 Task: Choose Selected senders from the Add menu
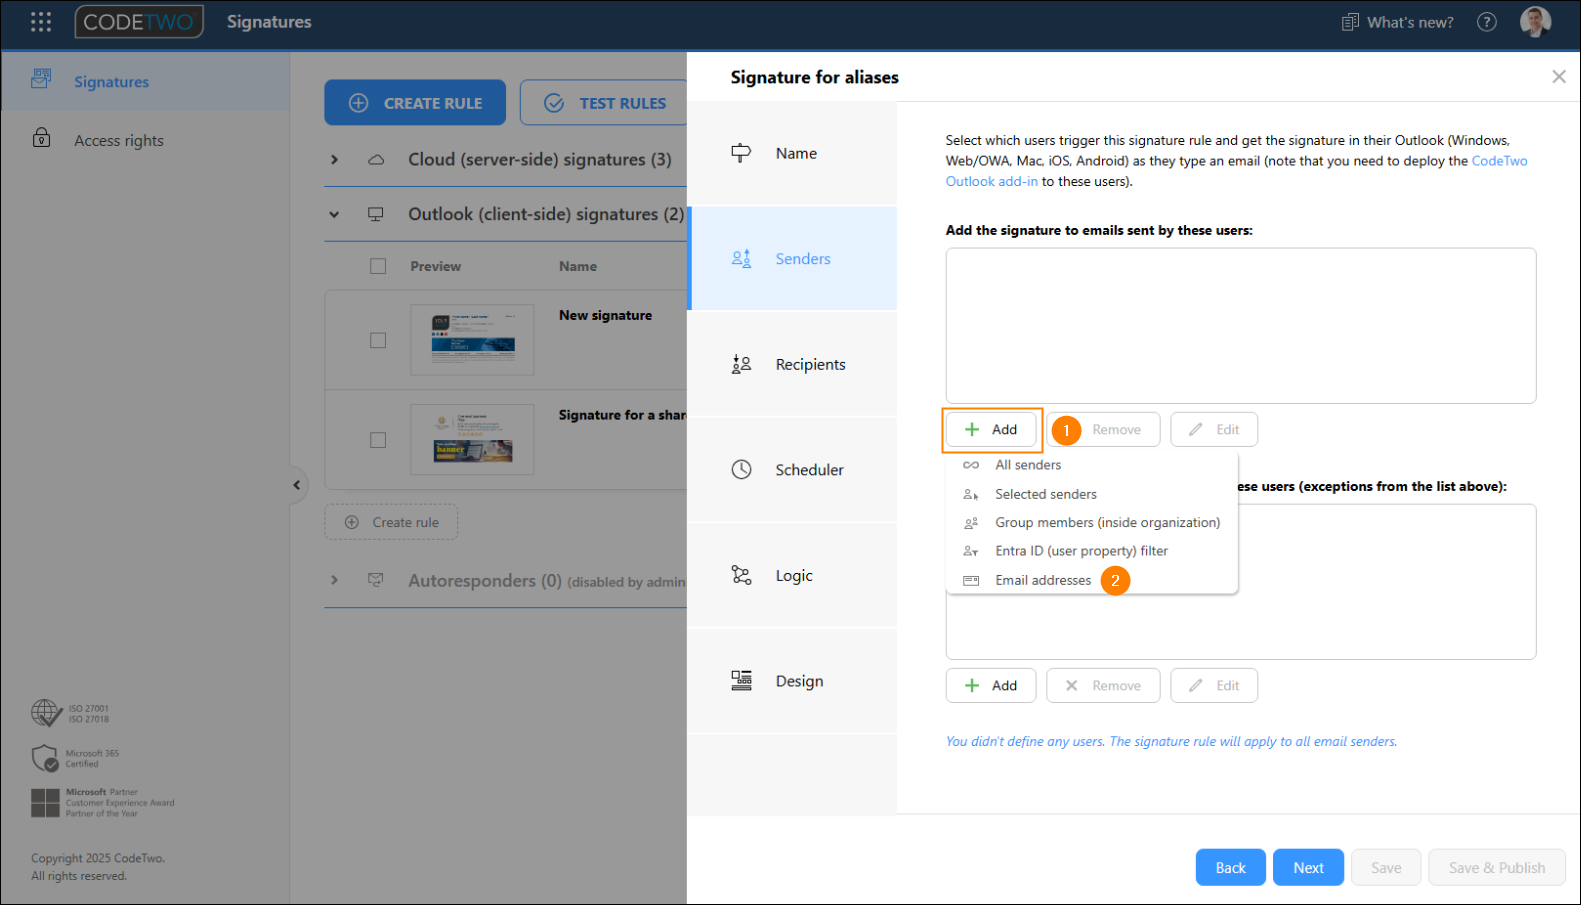[x=1092, y=494]
